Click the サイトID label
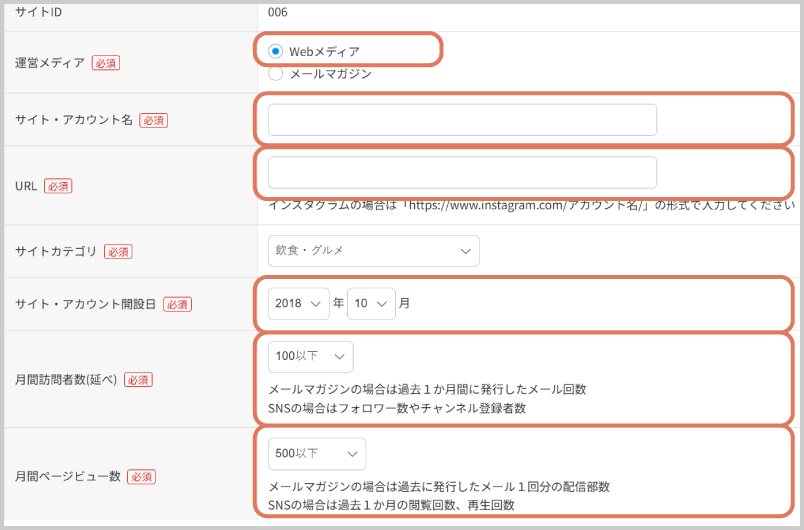 coord(38,12)
